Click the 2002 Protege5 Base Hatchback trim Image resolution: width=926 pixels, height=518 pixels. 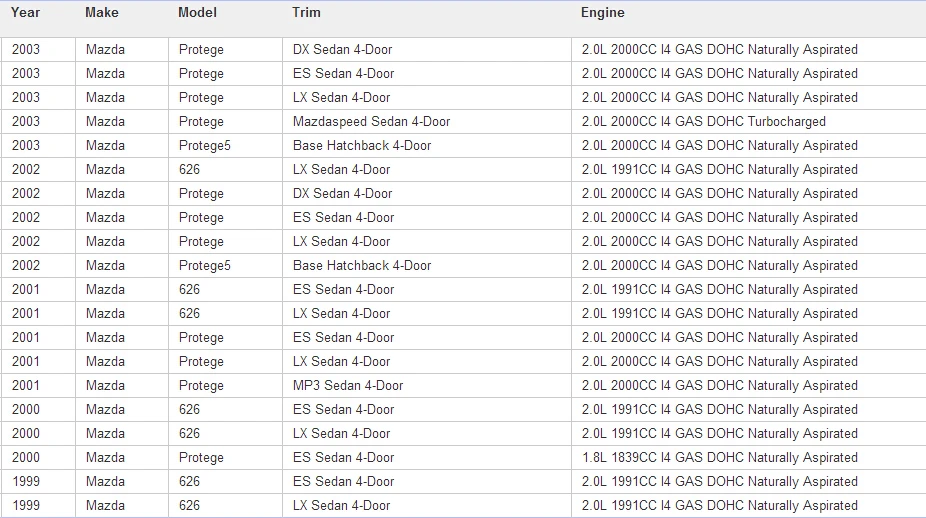pos(427,266)
